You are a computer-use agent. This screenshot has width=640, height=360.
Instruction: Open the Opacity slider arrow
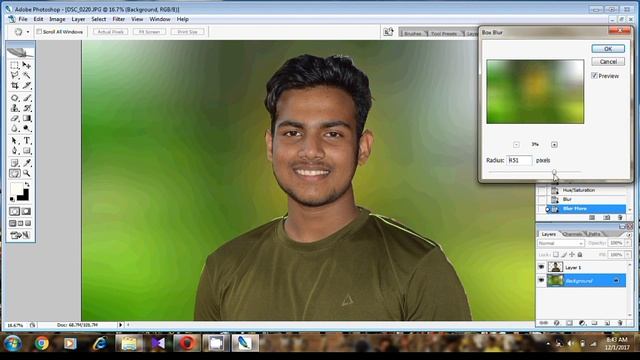(628, 243)
